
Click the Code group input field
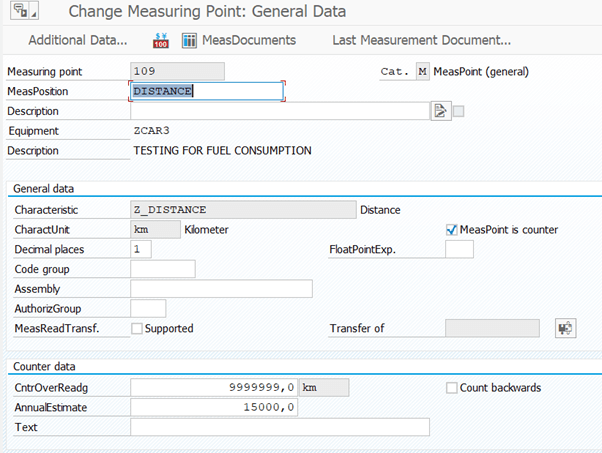[163, 269]
